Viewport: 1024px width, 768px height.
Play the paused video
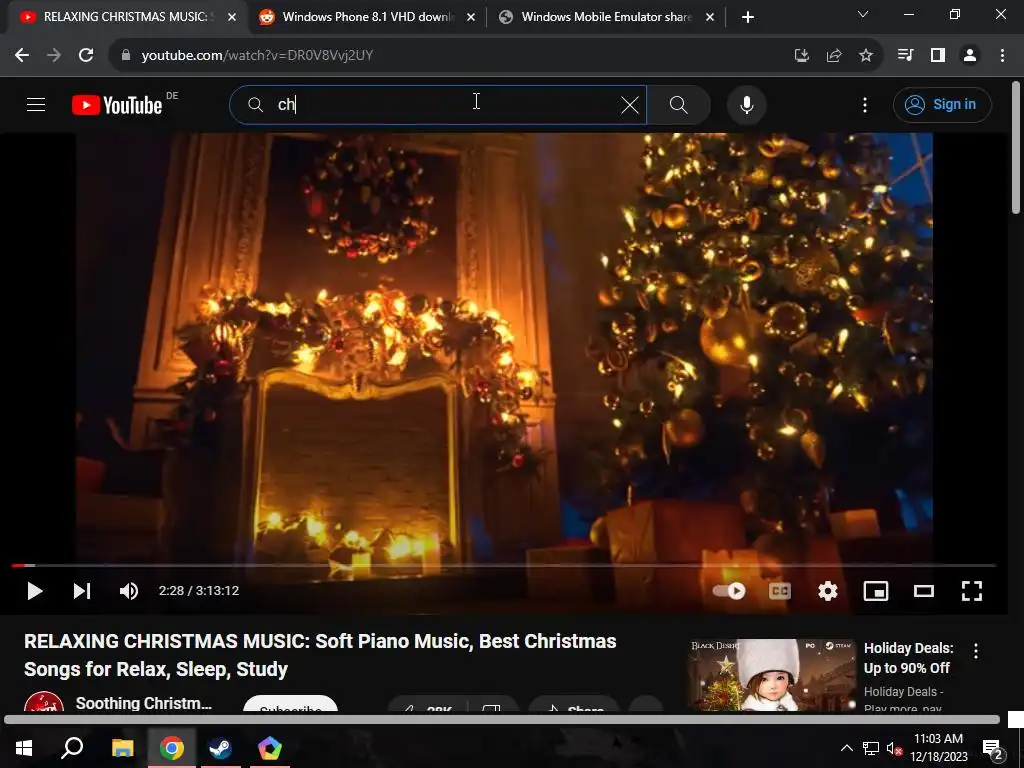pyautogui.click(x=35, y=591)
